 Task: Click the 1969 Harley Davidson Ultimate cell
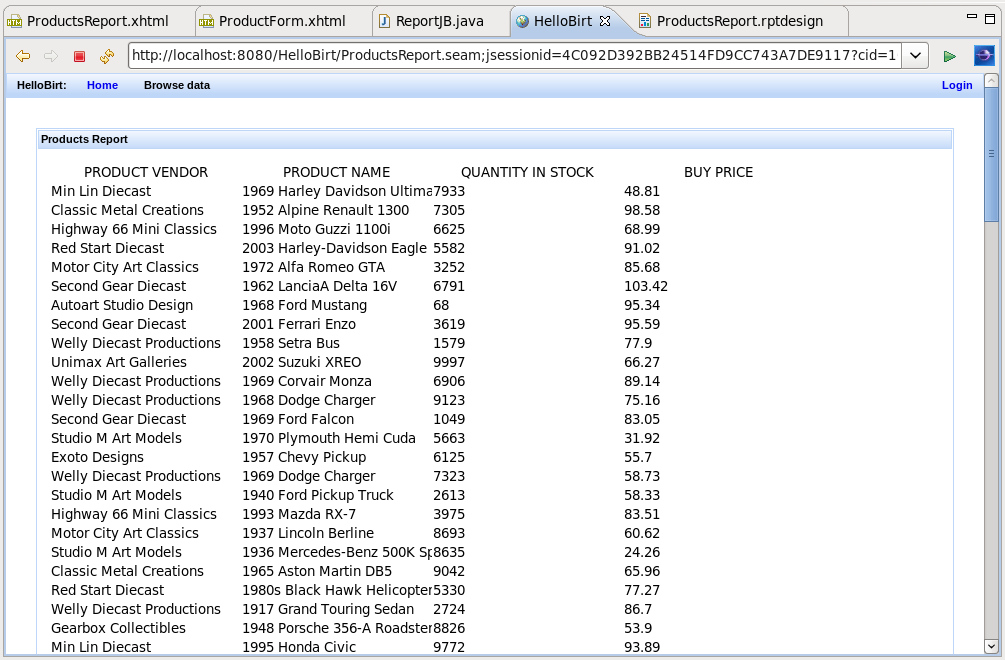tap(336, 192)
